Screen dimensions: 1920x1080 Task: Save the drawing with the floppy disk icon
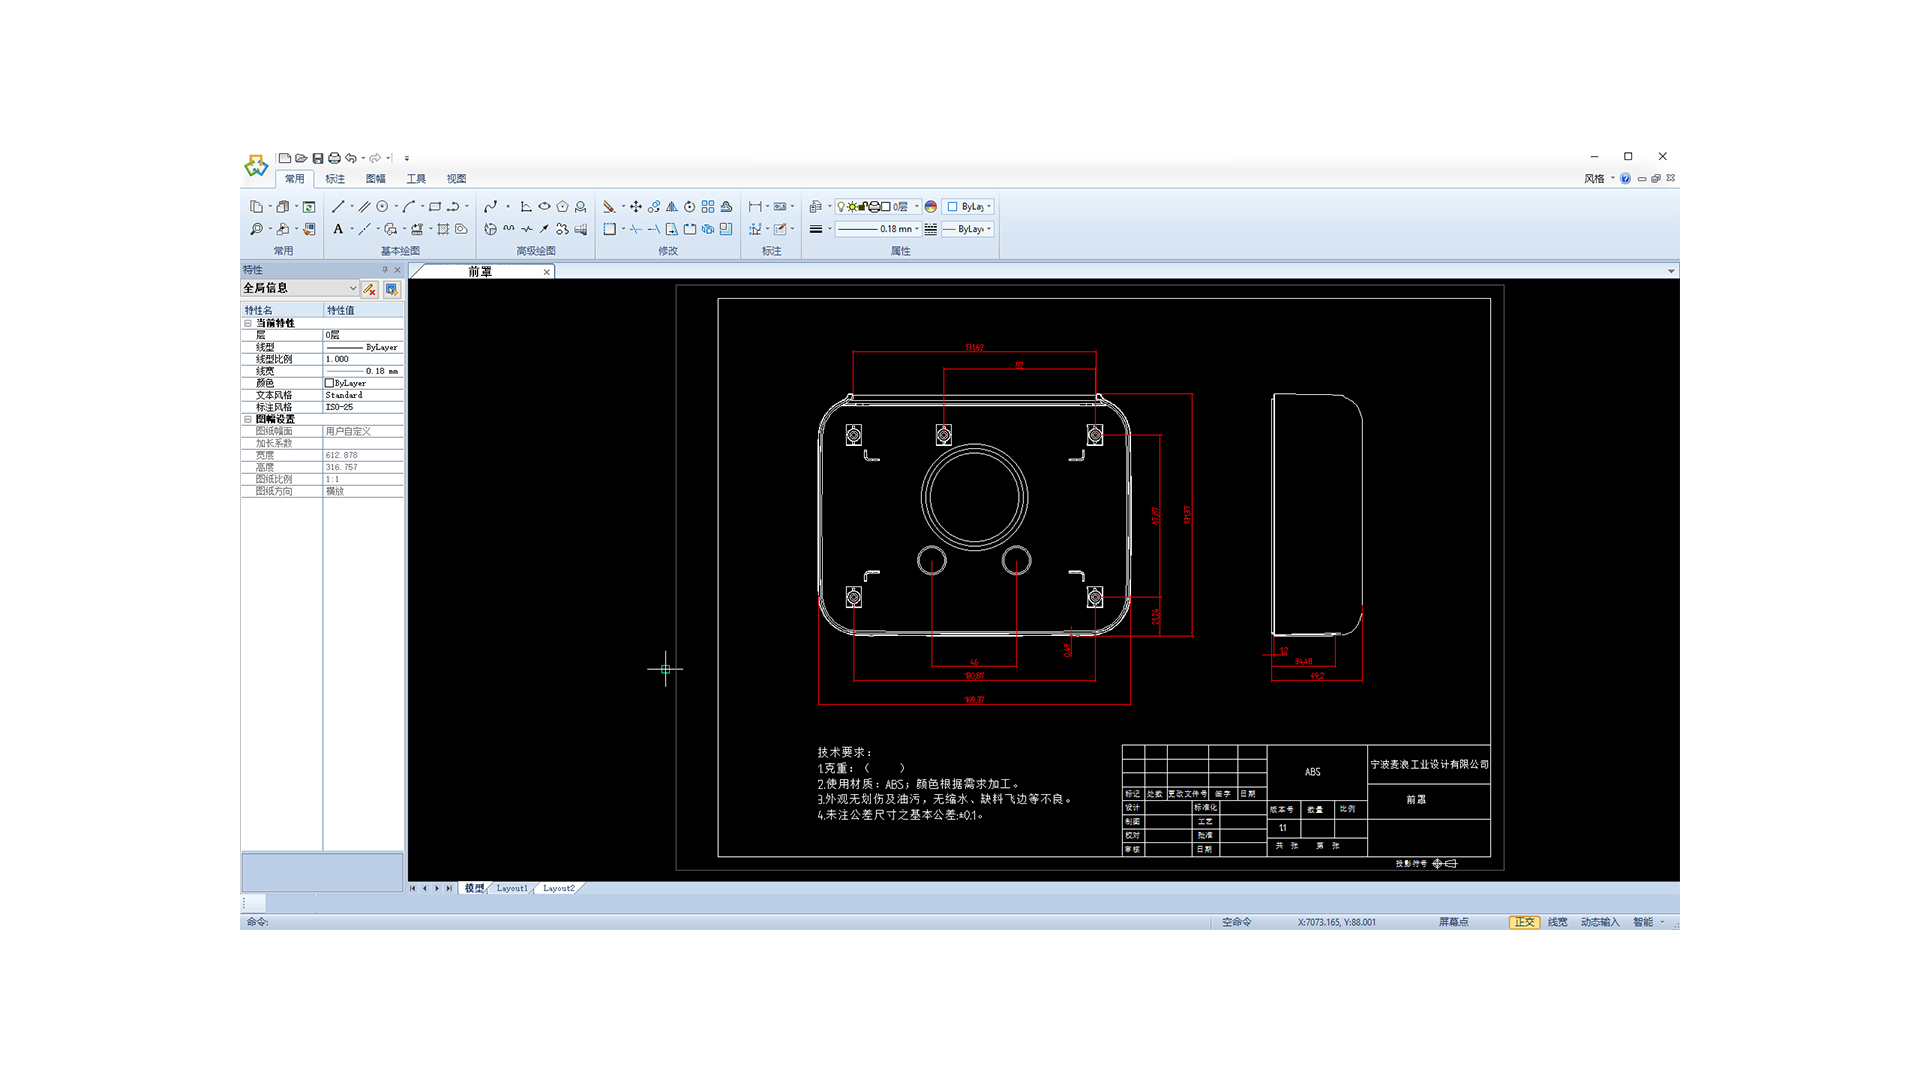click(318, 158)
